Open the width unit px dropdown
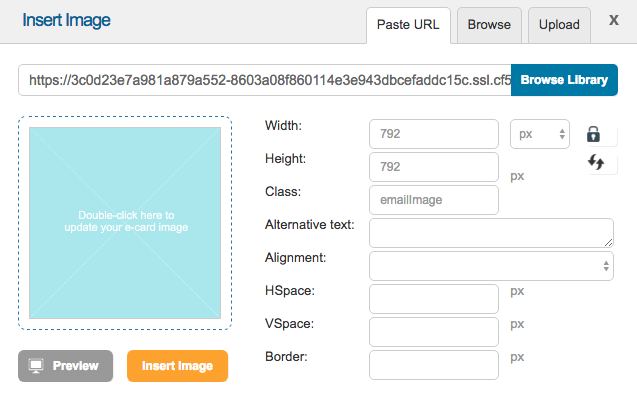637x396 pixels. (x=540, y=134)
